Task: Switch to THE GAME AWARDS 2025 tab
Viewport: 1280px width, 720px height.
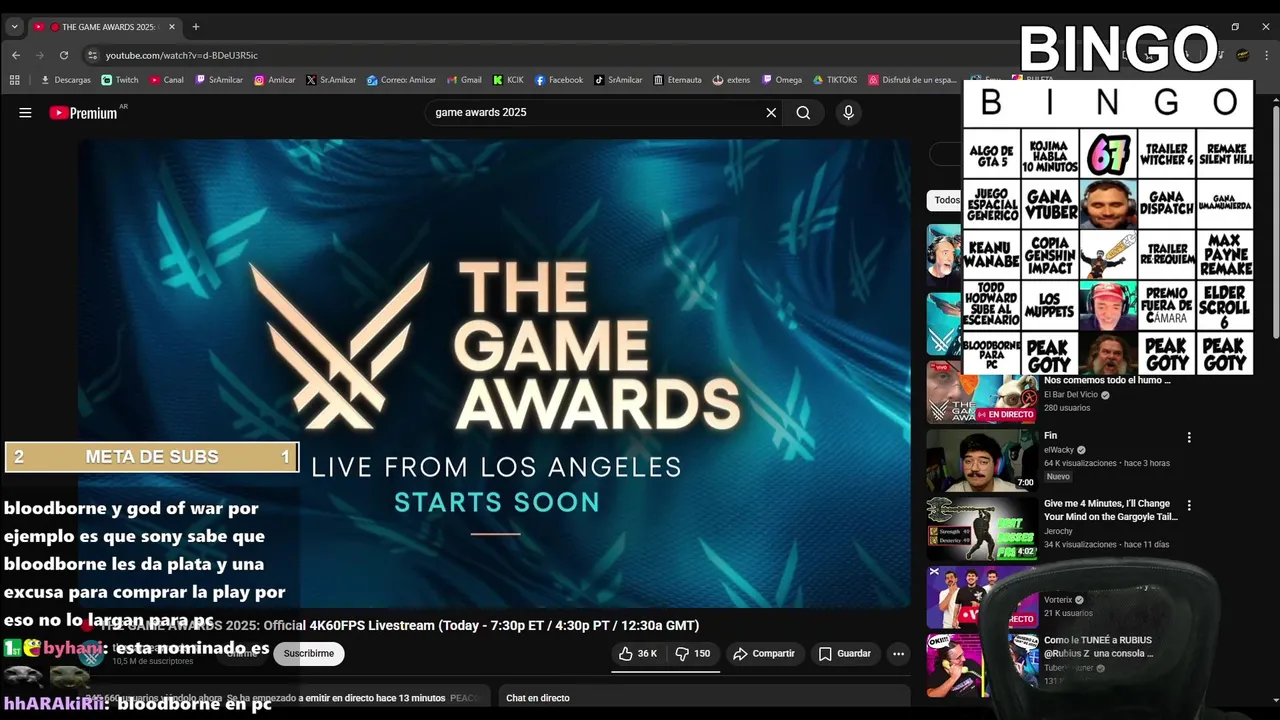Action: [103, 27]
